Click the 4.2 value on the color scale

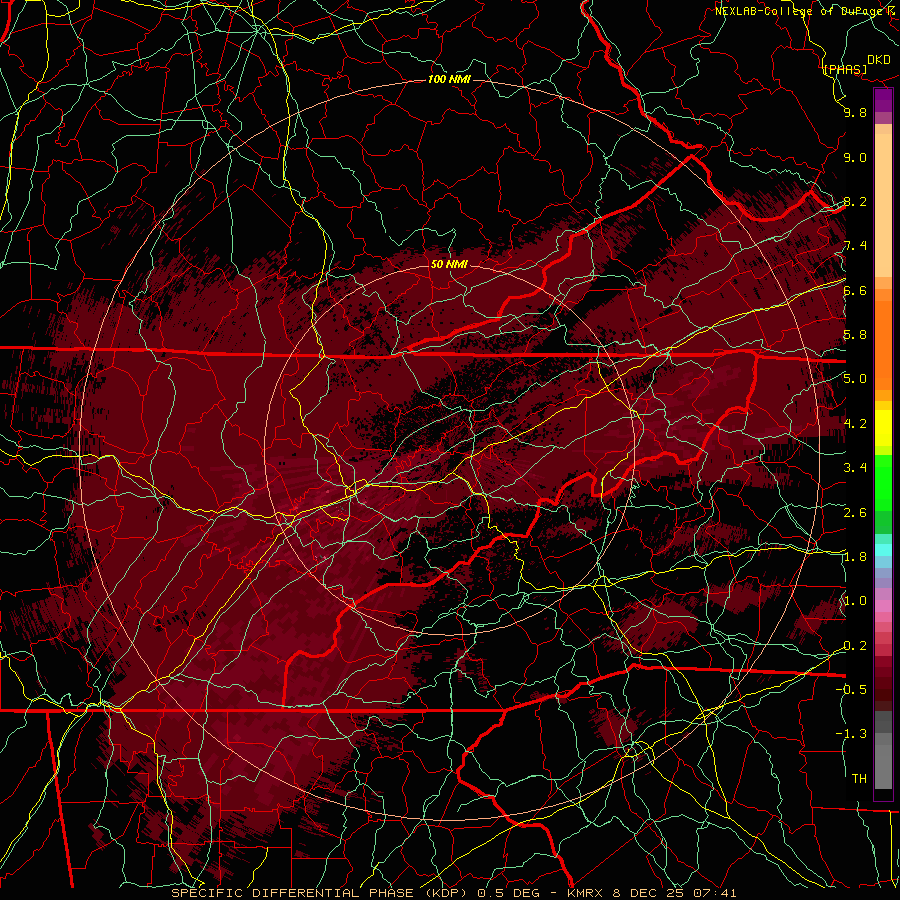click(x=855, y=424)
